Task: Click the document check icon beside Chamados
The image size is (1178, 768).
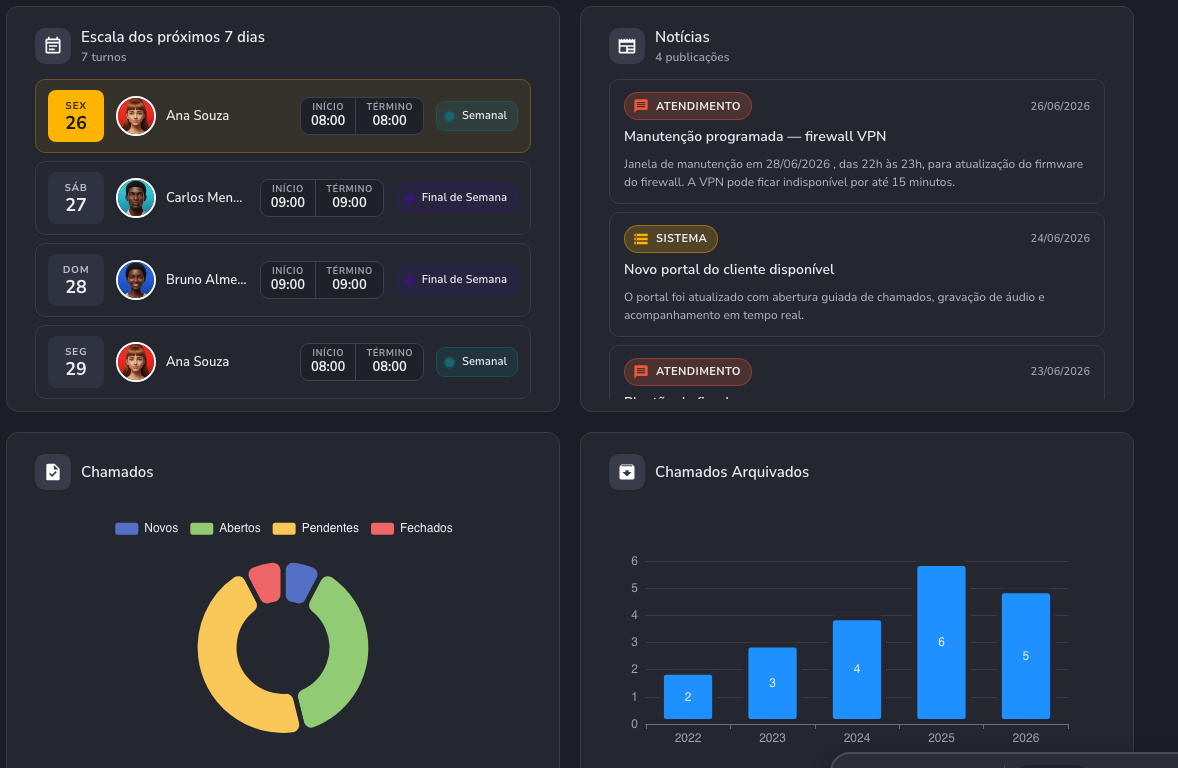Action: 53,472
